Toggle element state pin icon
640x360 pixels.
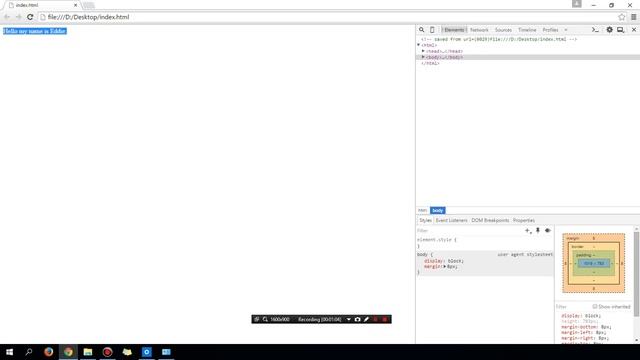538,231
